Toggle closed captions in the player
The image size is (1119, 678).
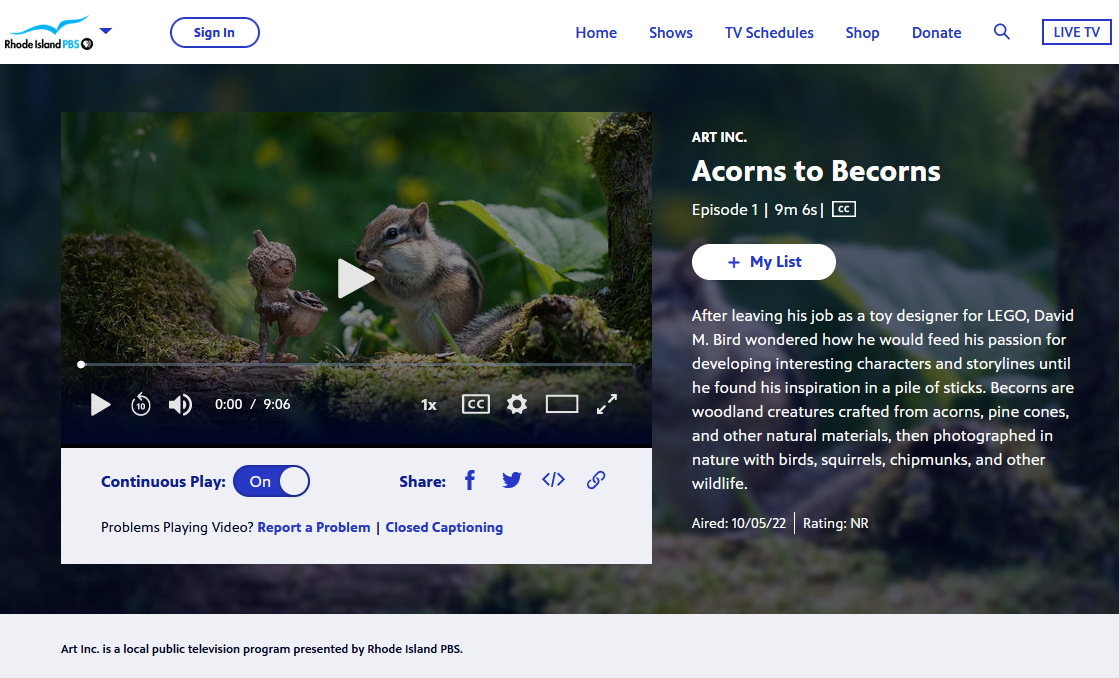475,405
